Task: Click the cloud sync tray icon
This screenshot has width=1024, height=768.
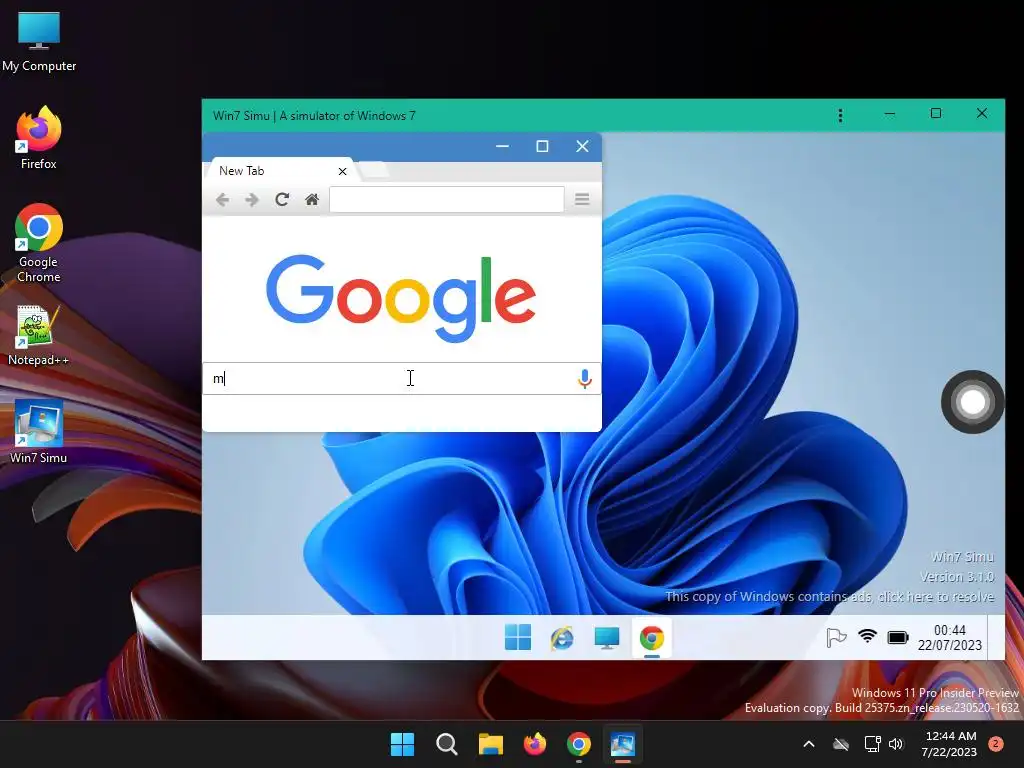Action: point(841,744)
